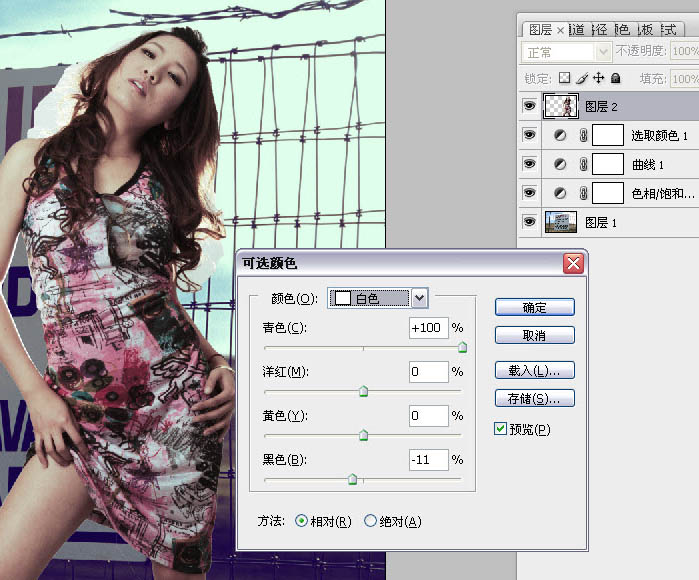Click the 确定 OK button
699x580 pixels.
coord(534,307)
